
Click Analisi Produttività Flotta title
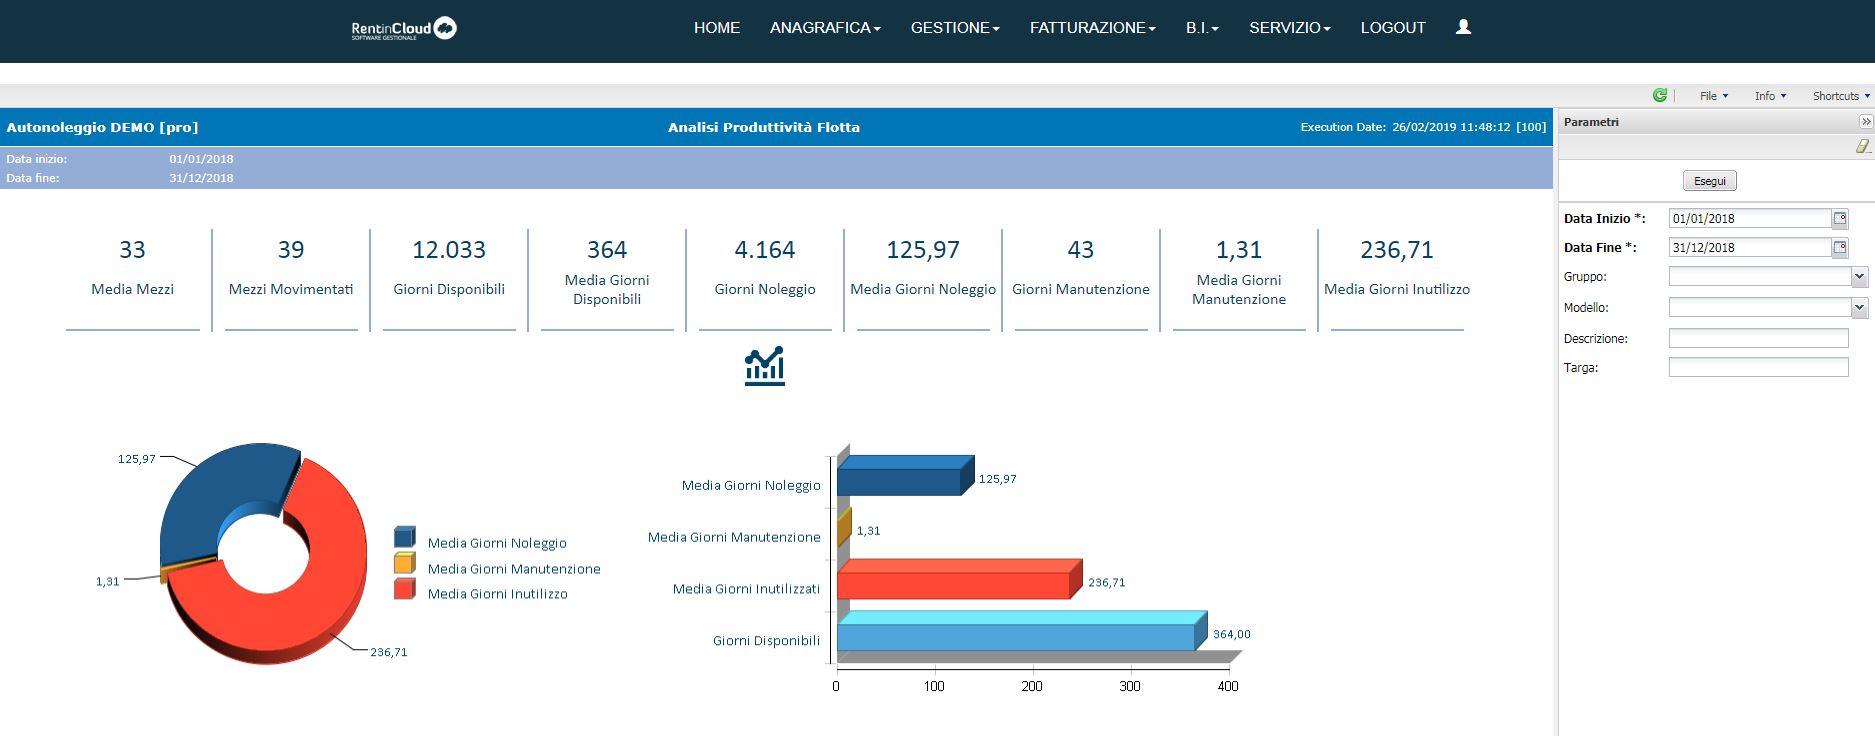coord(764,127)
